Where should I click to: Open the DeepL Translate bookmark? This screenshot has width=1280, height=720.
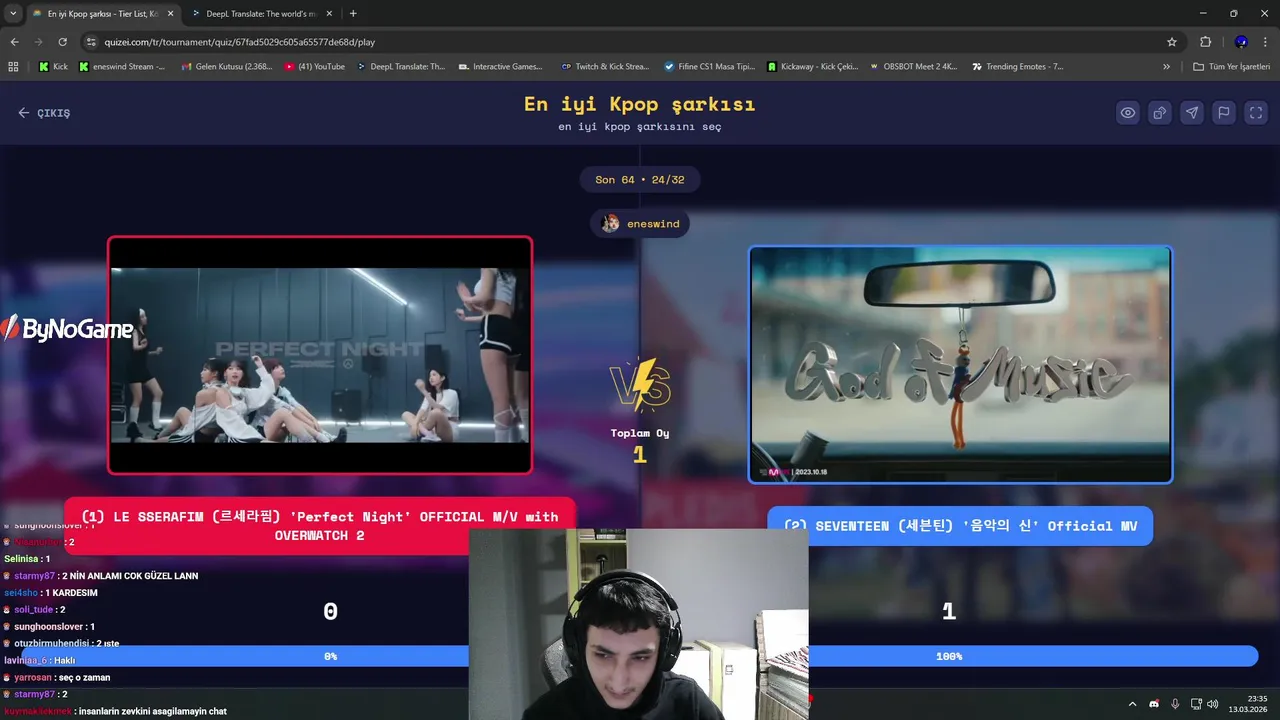pos(401,67)
